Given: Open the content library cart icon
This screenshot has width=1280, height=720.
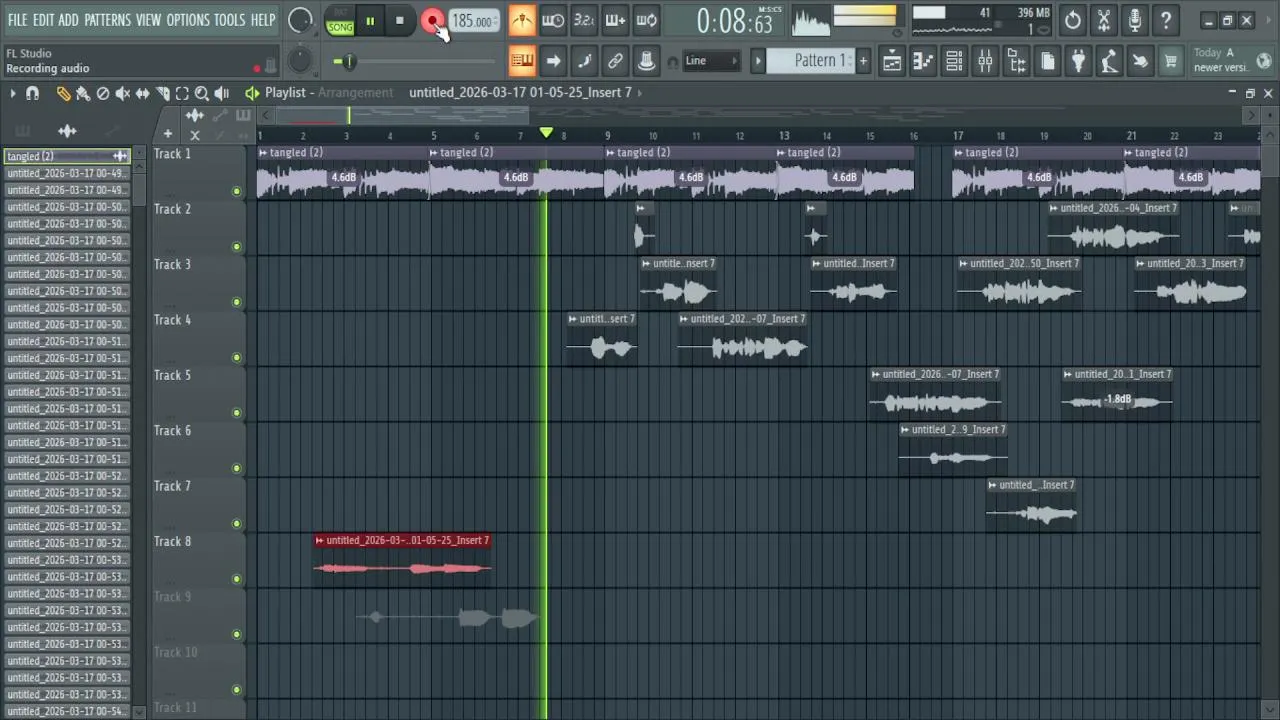Looking at the screenshot, I should coord(1171,61).
